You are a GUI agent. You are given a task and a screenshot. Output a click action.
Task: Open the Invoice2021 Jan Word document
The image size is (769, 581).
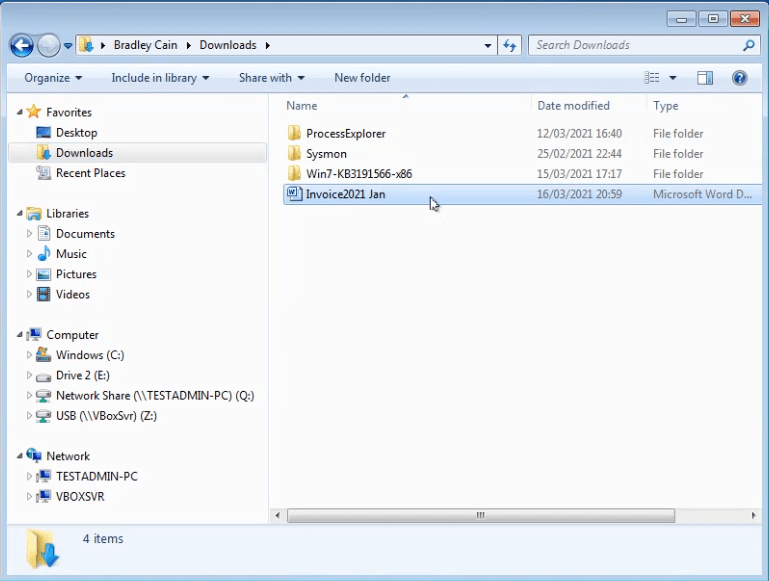coord(345,194)
